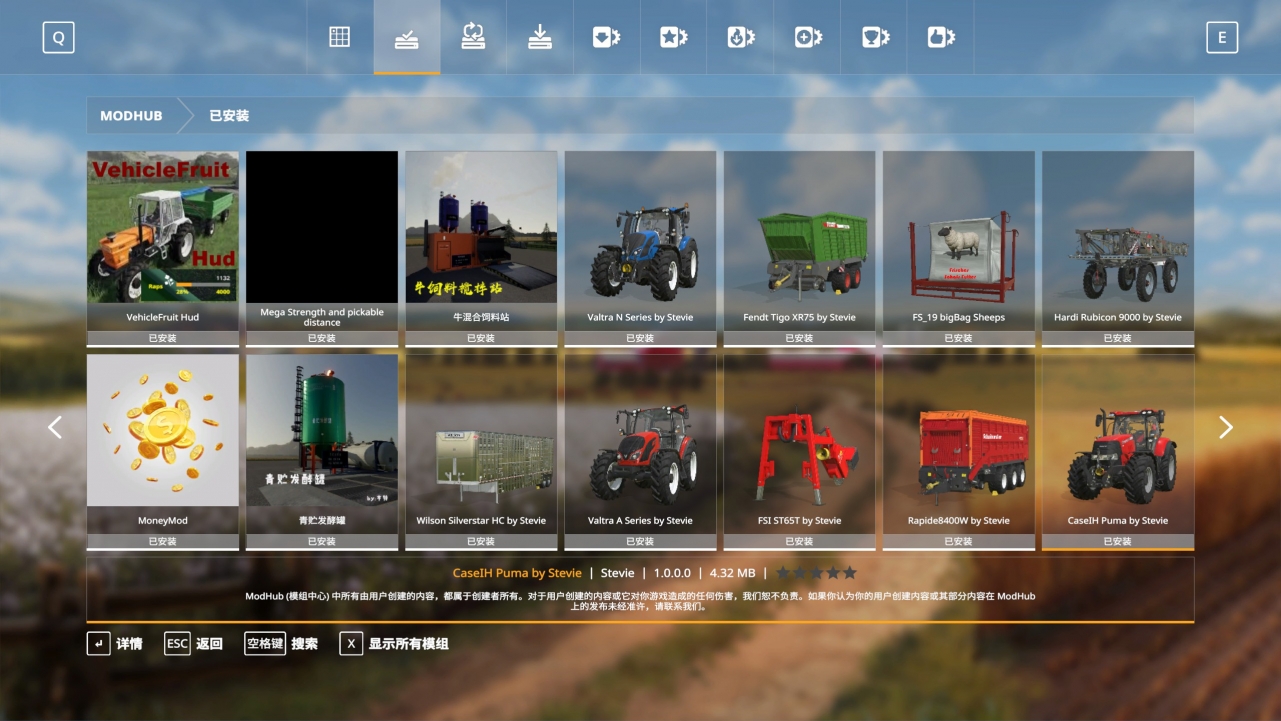Select Wilson Silverstar HC by Stevie mod
This screenshot has height=721, width=1281.
click(x=481, y=451)
